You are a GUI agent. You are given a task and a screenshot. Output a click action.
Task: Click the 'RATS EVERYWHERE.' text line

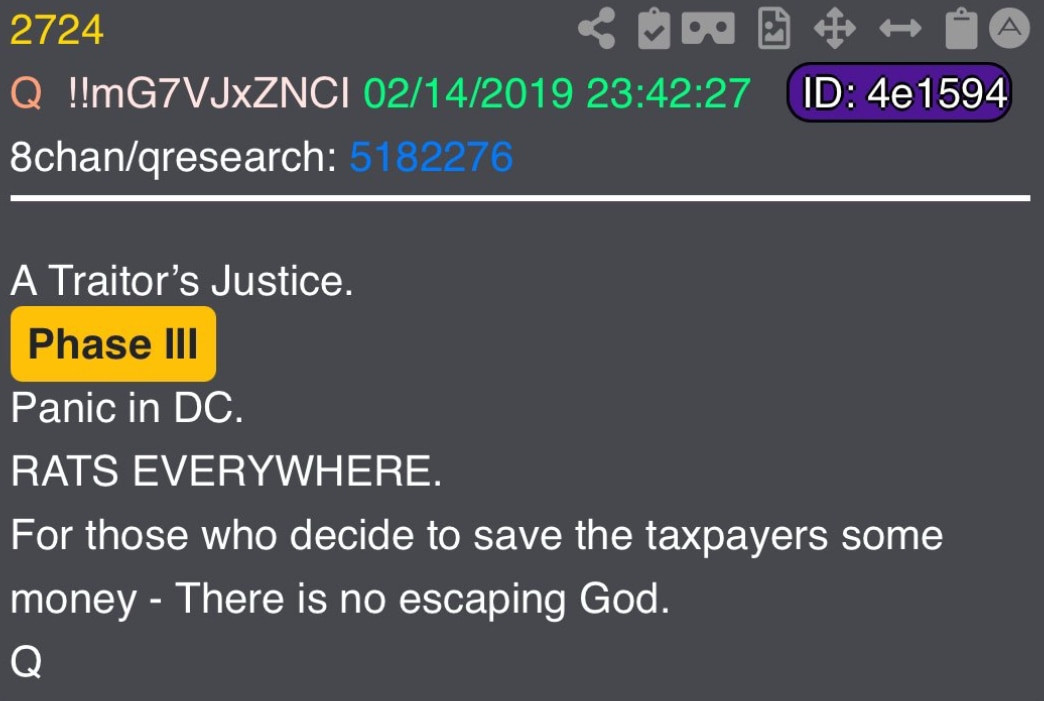(x=226, y=471)
